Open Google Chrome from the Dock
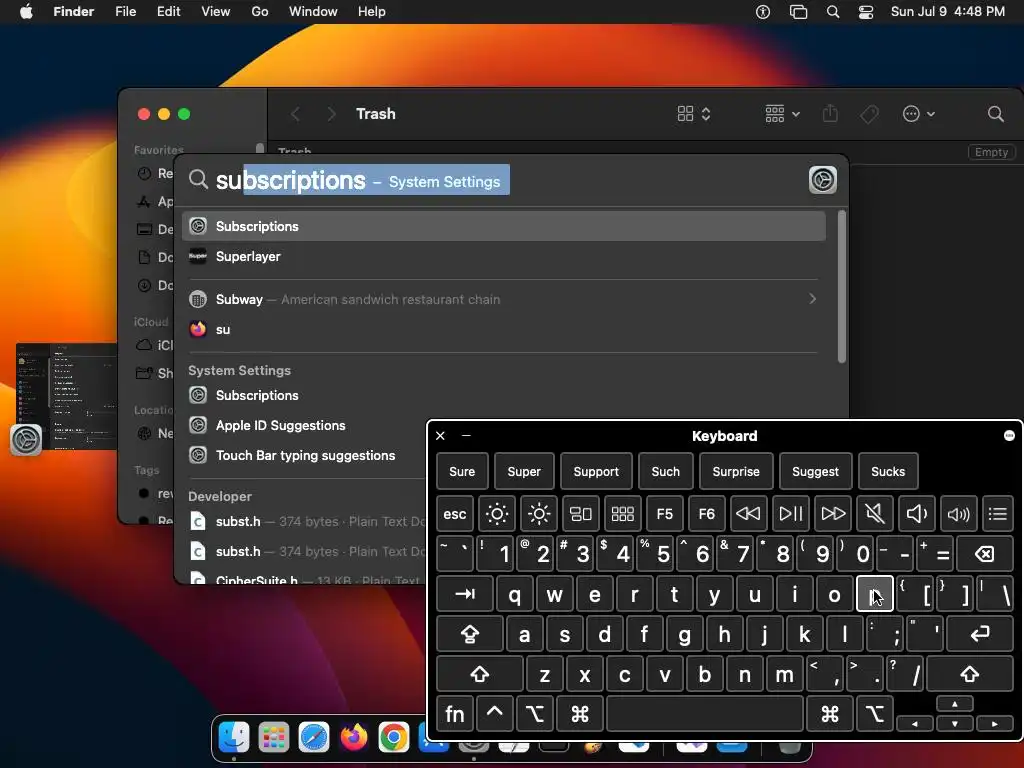The height and width of the screenshot is (768, 1024). (x=393, y=737)
